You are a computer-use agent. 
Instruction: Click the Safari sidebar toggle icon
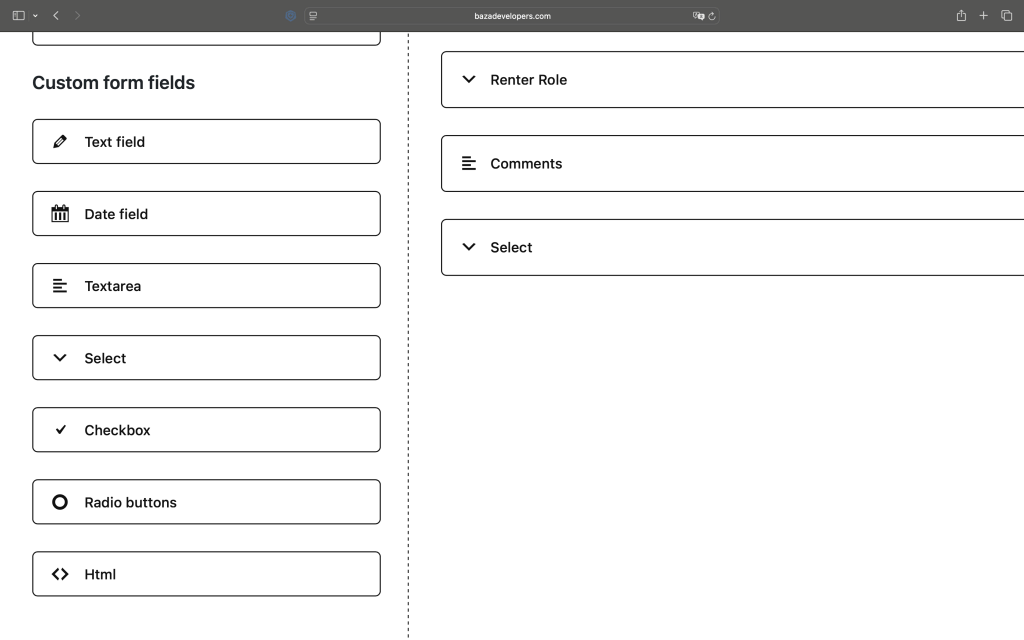[x=19, y=16]
